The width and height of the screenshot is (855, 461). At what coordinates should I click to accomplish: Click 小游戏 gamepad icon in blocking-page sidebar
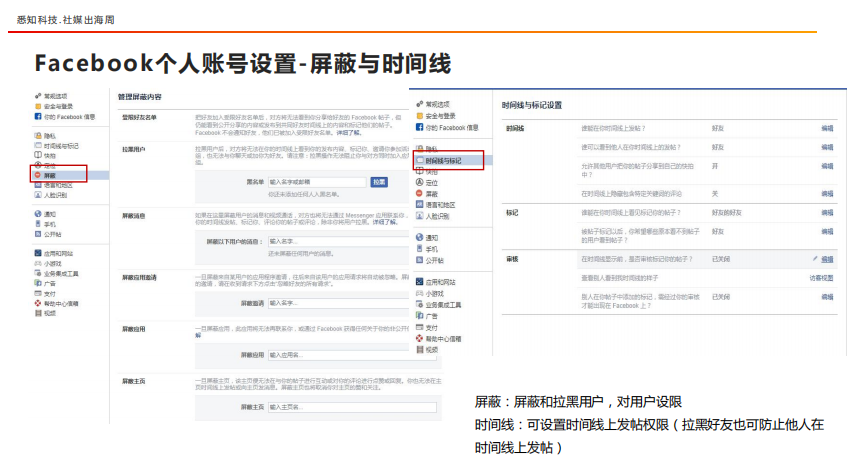click(38, 264)
